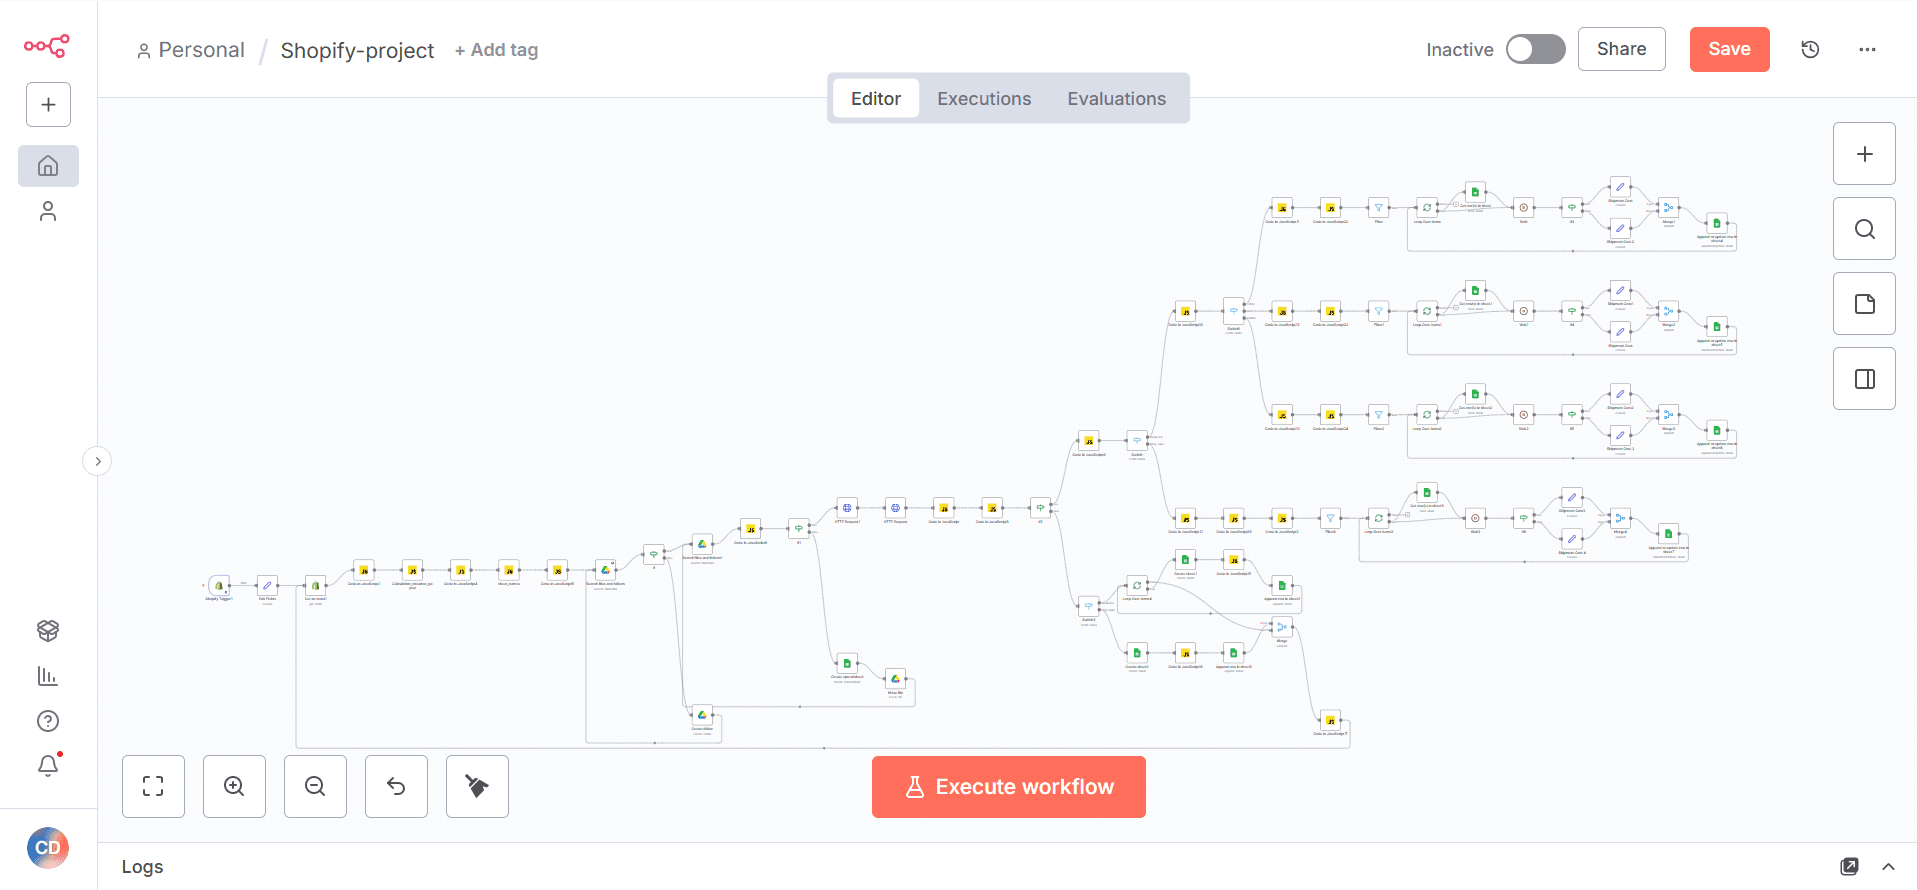Zoom out of the workflow canvas
The width and height of the screenshot is (1917, 890).
(315, 786)
